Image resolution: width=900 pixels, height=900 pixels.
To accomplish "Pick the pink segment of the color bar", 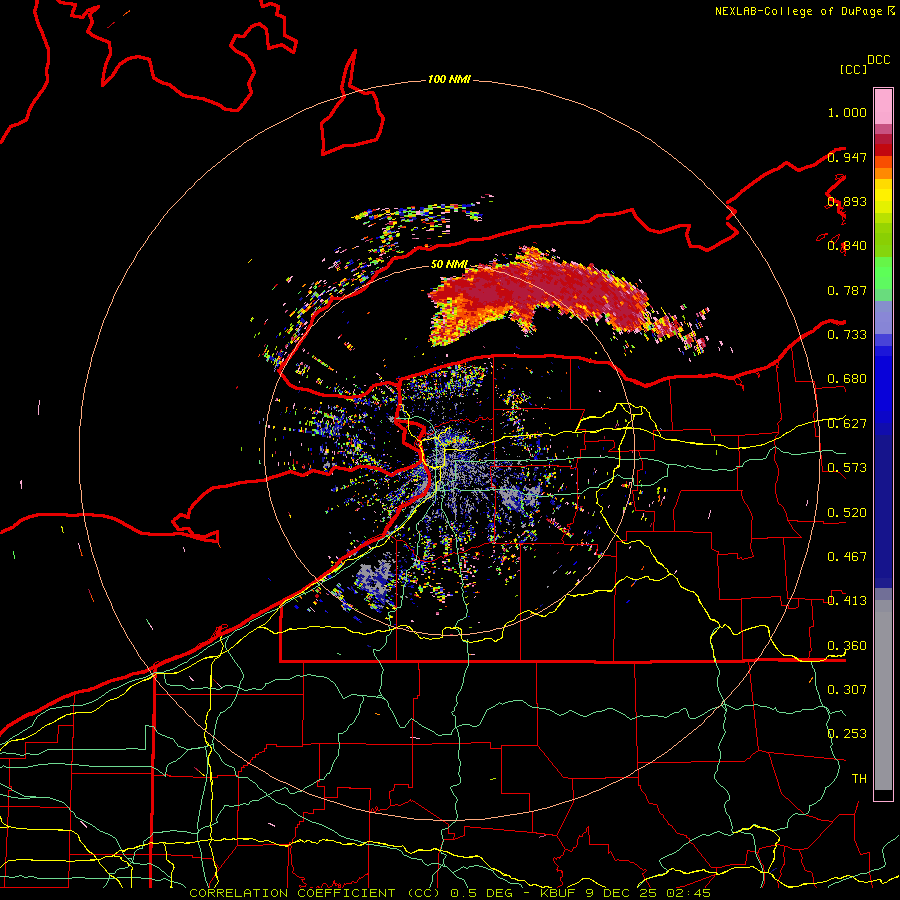I will (x=883, y=106).
